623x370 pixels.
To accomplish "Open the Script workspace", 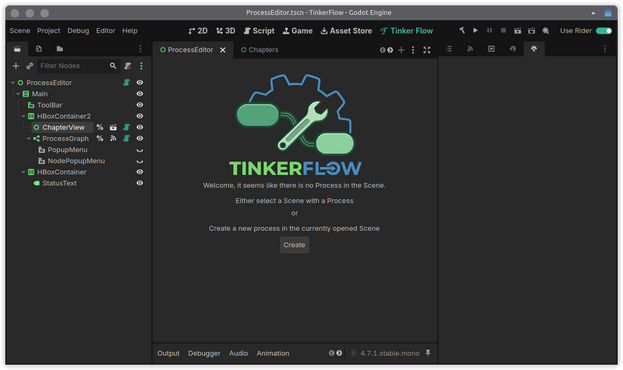I will coord(259,31).
